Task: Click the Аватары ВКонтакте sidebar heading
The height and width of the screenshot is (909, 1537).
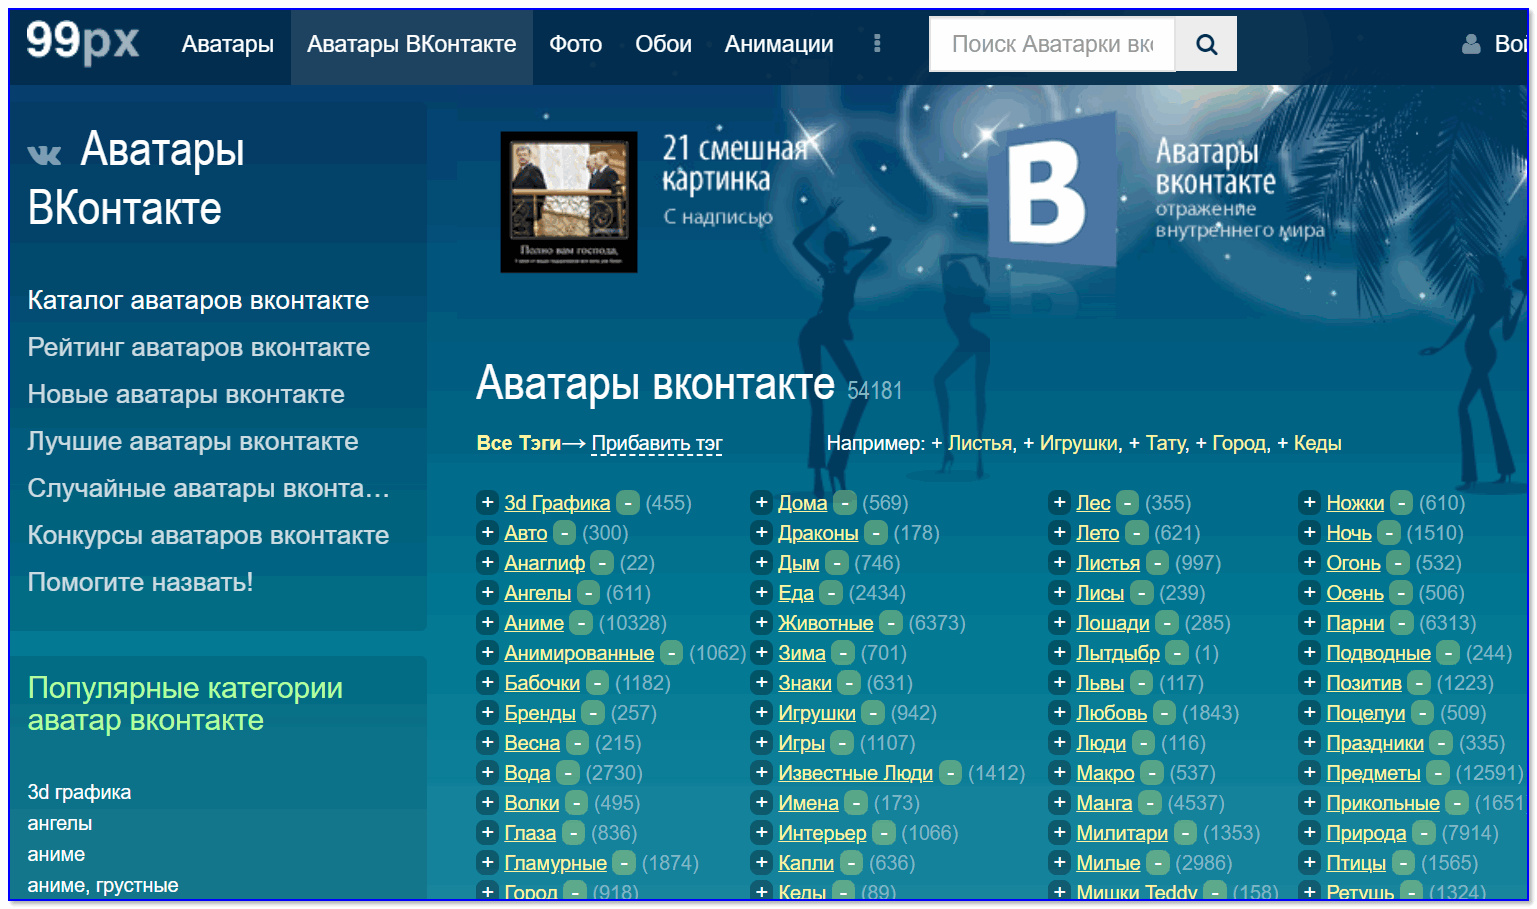Action: tap(136, 179)
